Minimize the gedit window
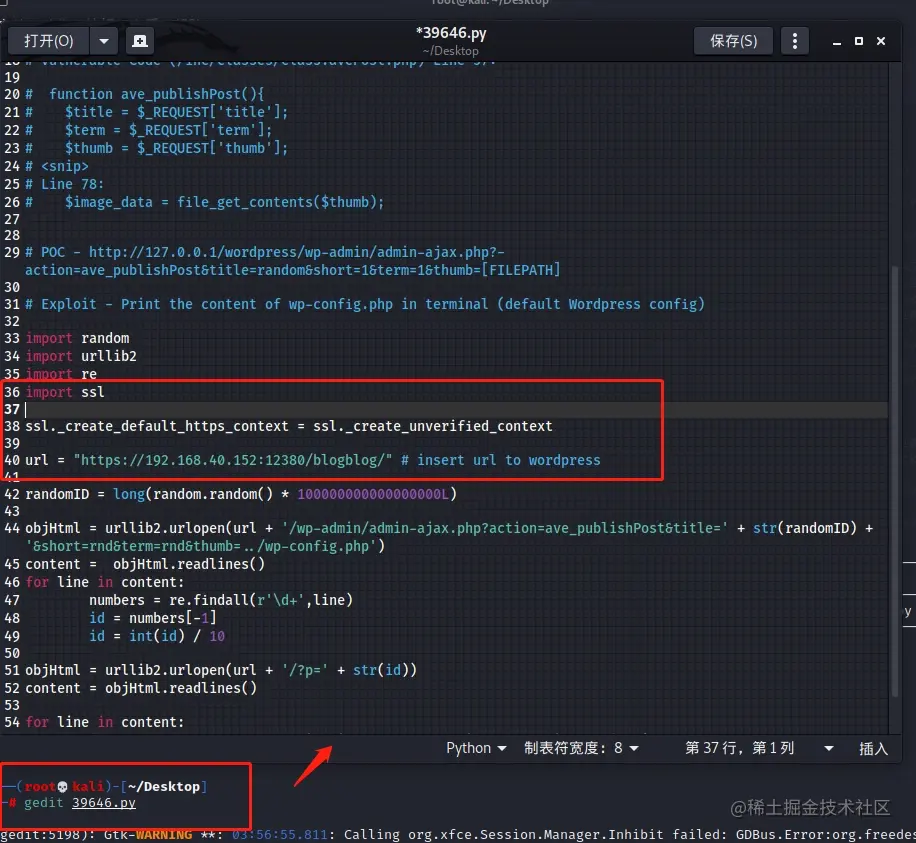The width and height of the screenshot is (916, 843). [837, 41]
